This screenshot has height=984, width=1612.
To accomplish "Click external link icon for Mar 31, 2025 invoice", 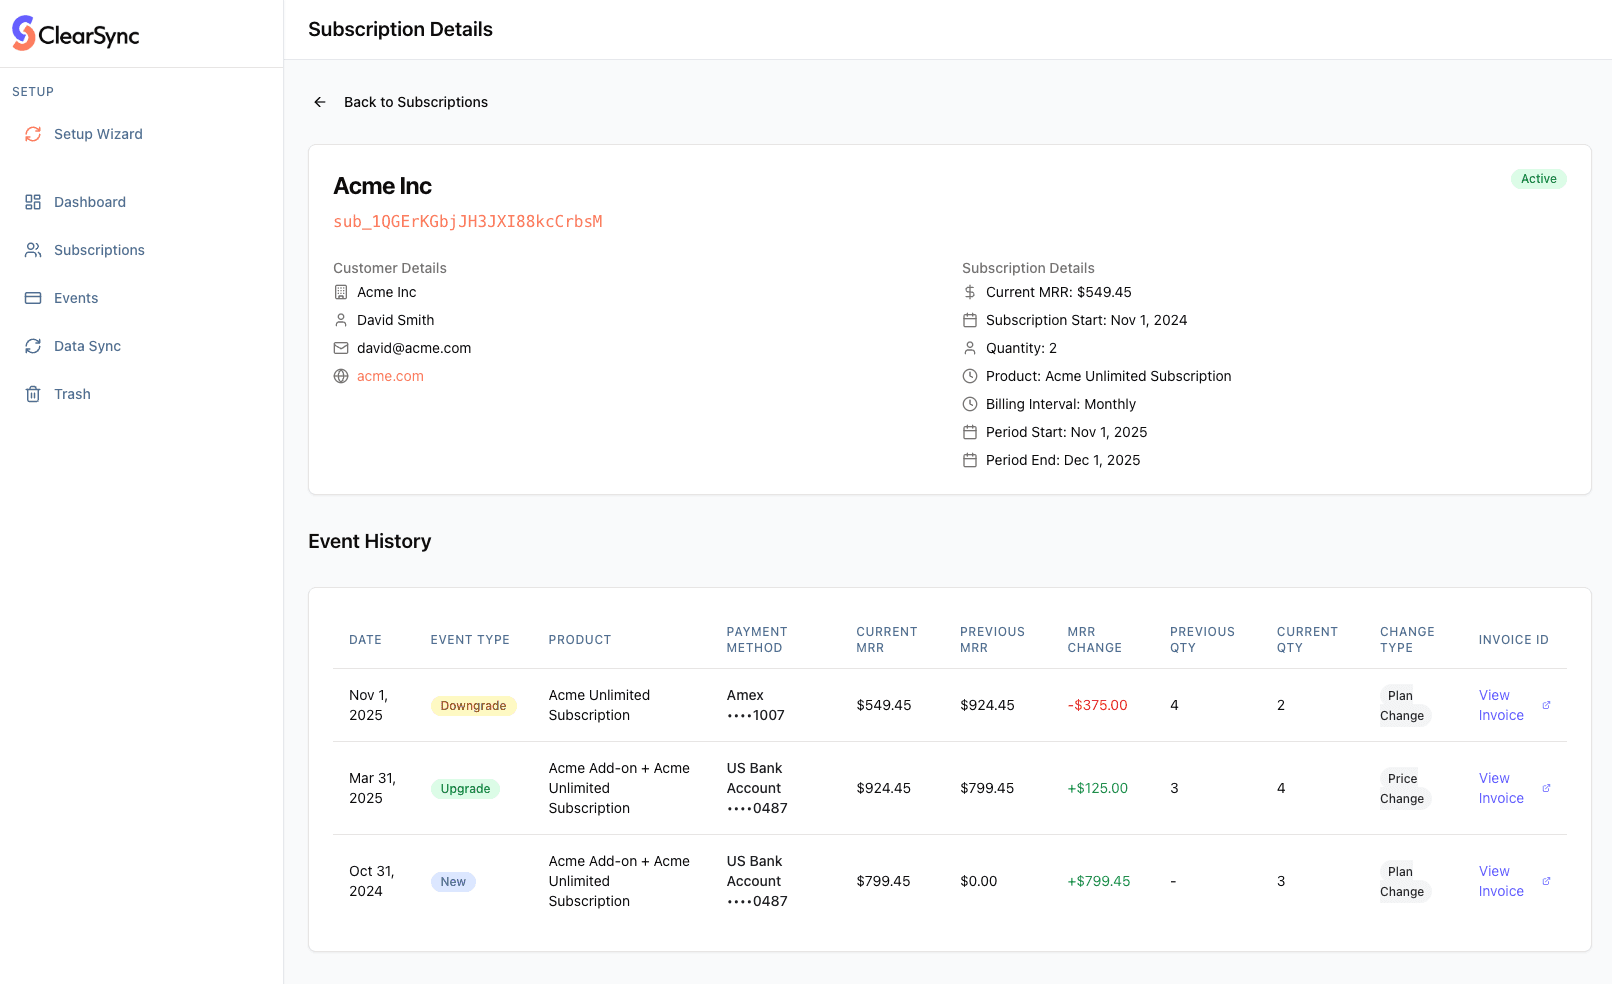I will (x=1546, y=788).
